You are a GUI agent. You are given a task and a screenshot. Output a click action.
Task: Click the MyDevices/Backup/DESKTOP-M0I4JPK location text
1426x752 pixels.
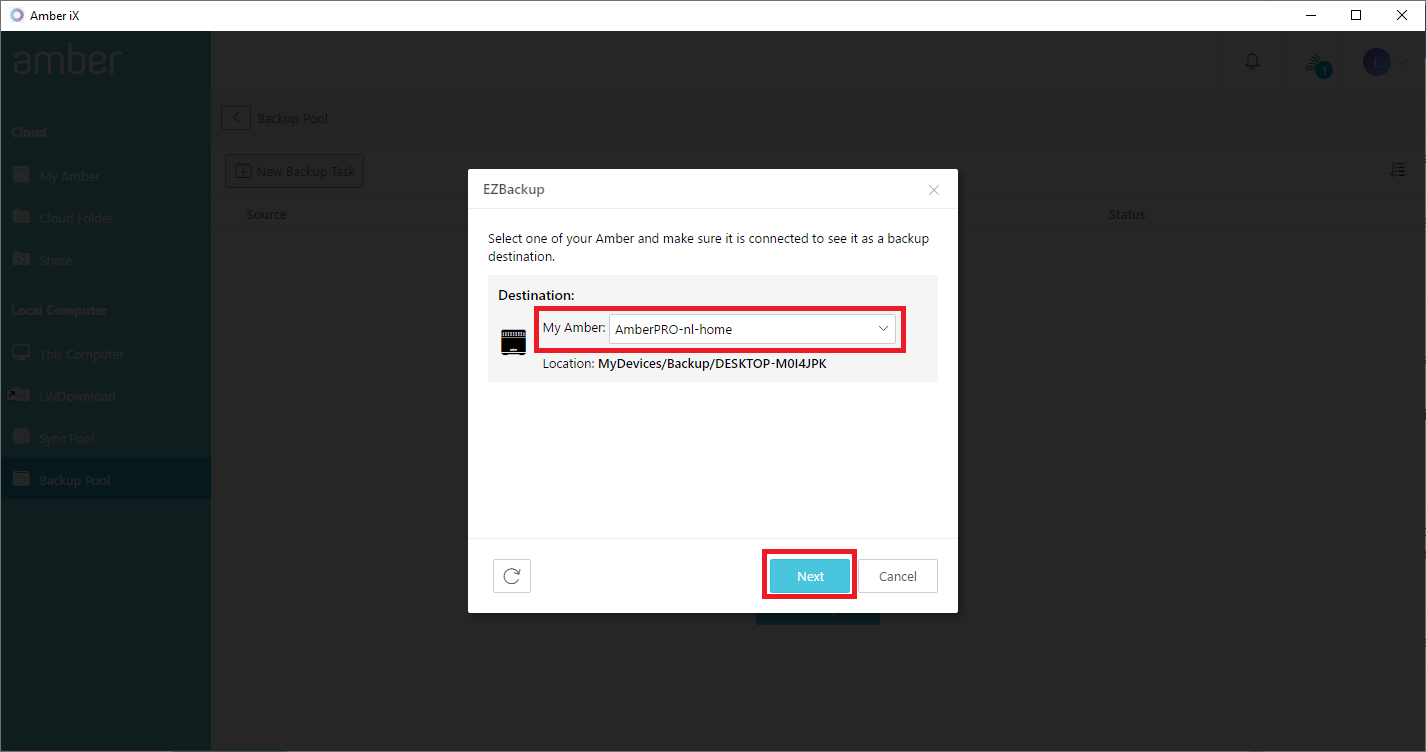pyautogui.click(x=712, y=364)
